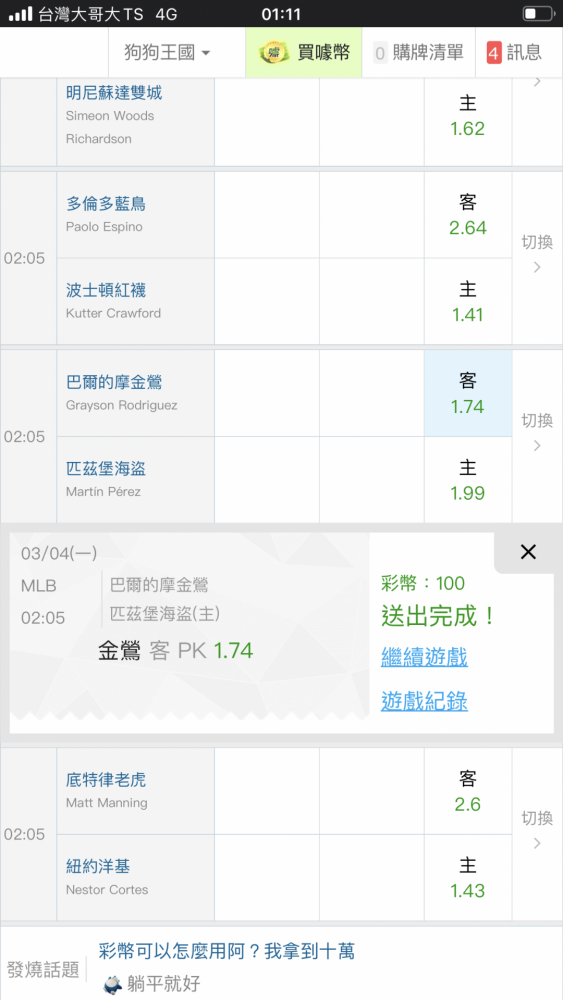Image resolution: width=563 pixels, height=1000 pixels.
Task: Expand 切換 for Orioles vs Pirates
Action: click(x=537, y=432)
